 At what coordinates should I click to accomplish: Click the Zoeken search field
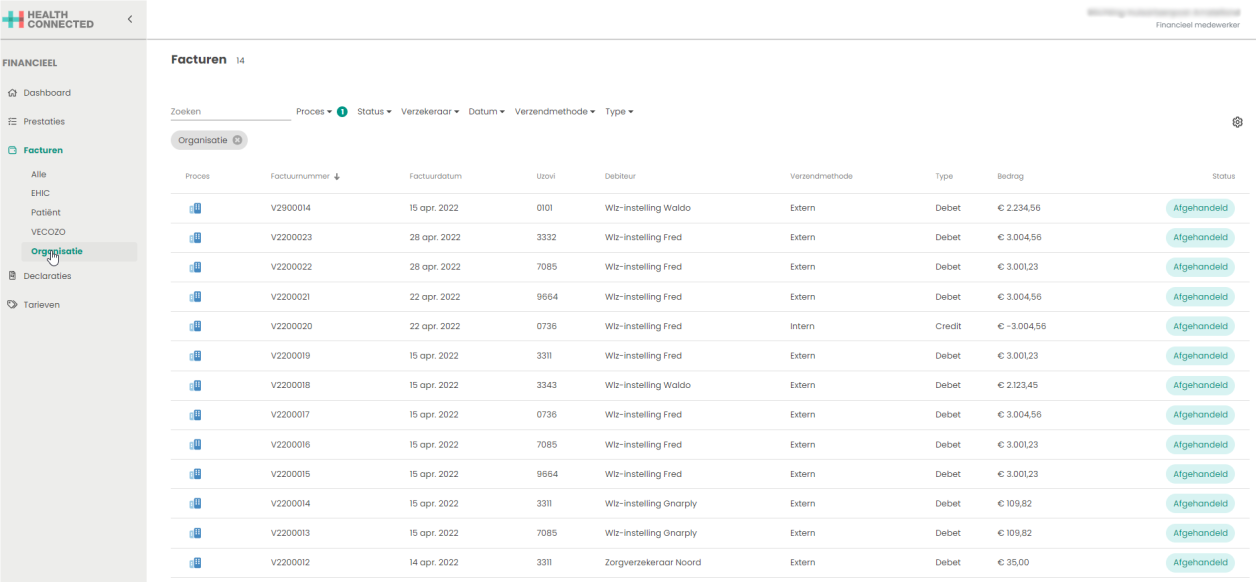pyautogui.click(x=230, y=112)
